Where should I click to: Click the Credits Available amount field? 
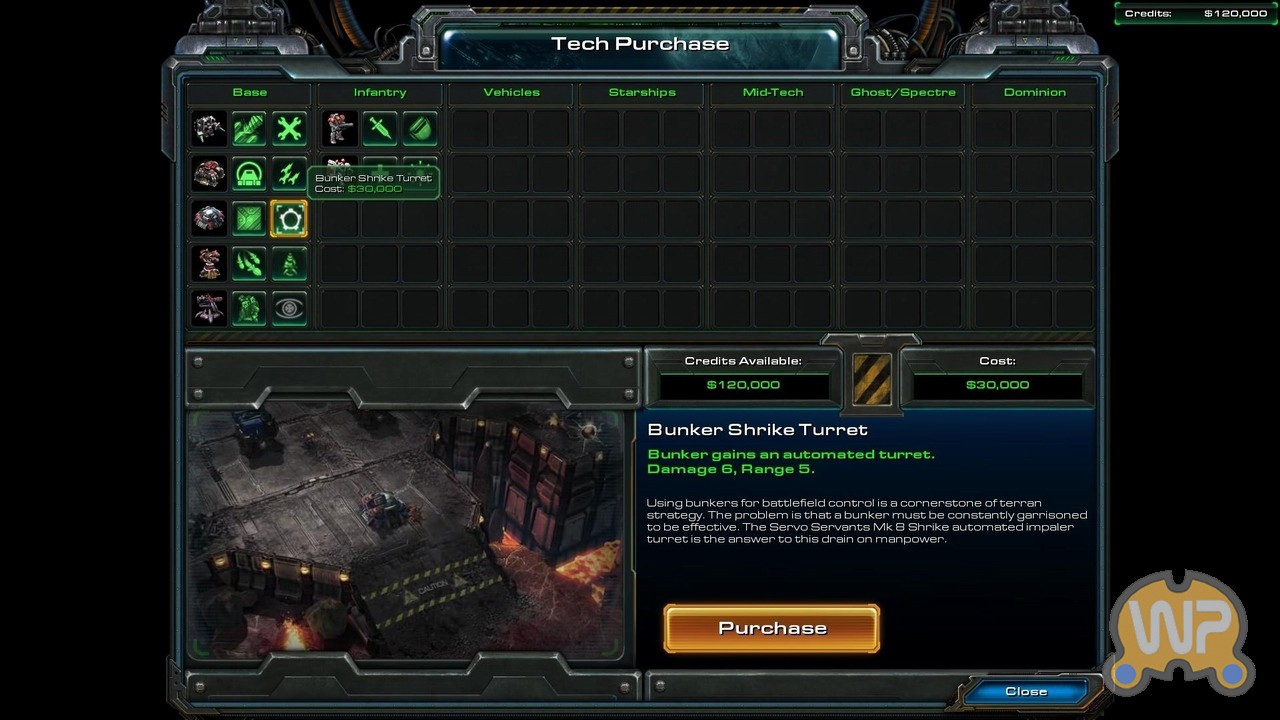(x=743, y=385)
